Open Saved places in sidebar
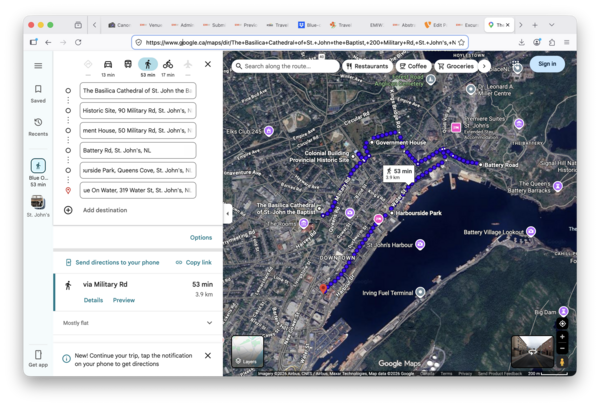Viewport: 600px width, 407px height. 38,94
